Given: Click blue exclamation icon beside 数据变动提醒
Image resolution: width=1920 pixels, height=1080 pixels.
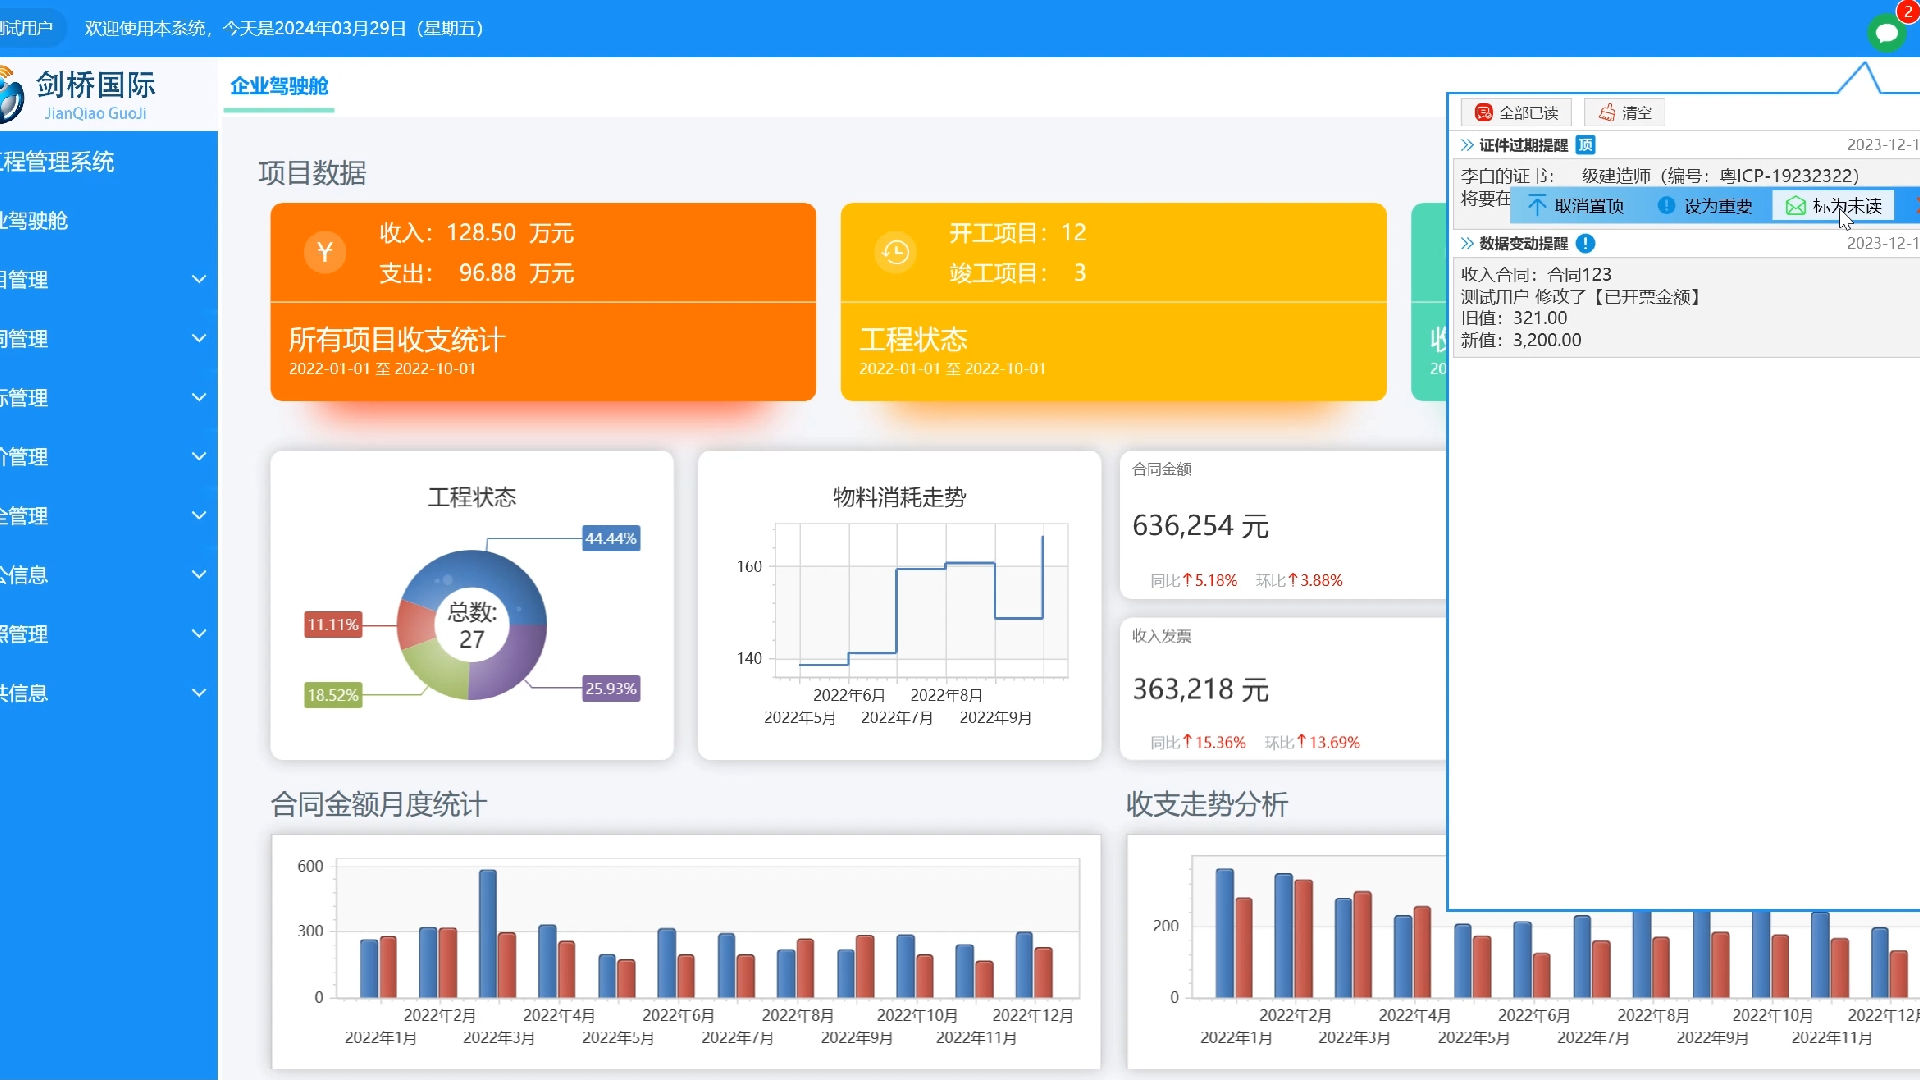Looking at the screenshot, I should [1585, 243].
